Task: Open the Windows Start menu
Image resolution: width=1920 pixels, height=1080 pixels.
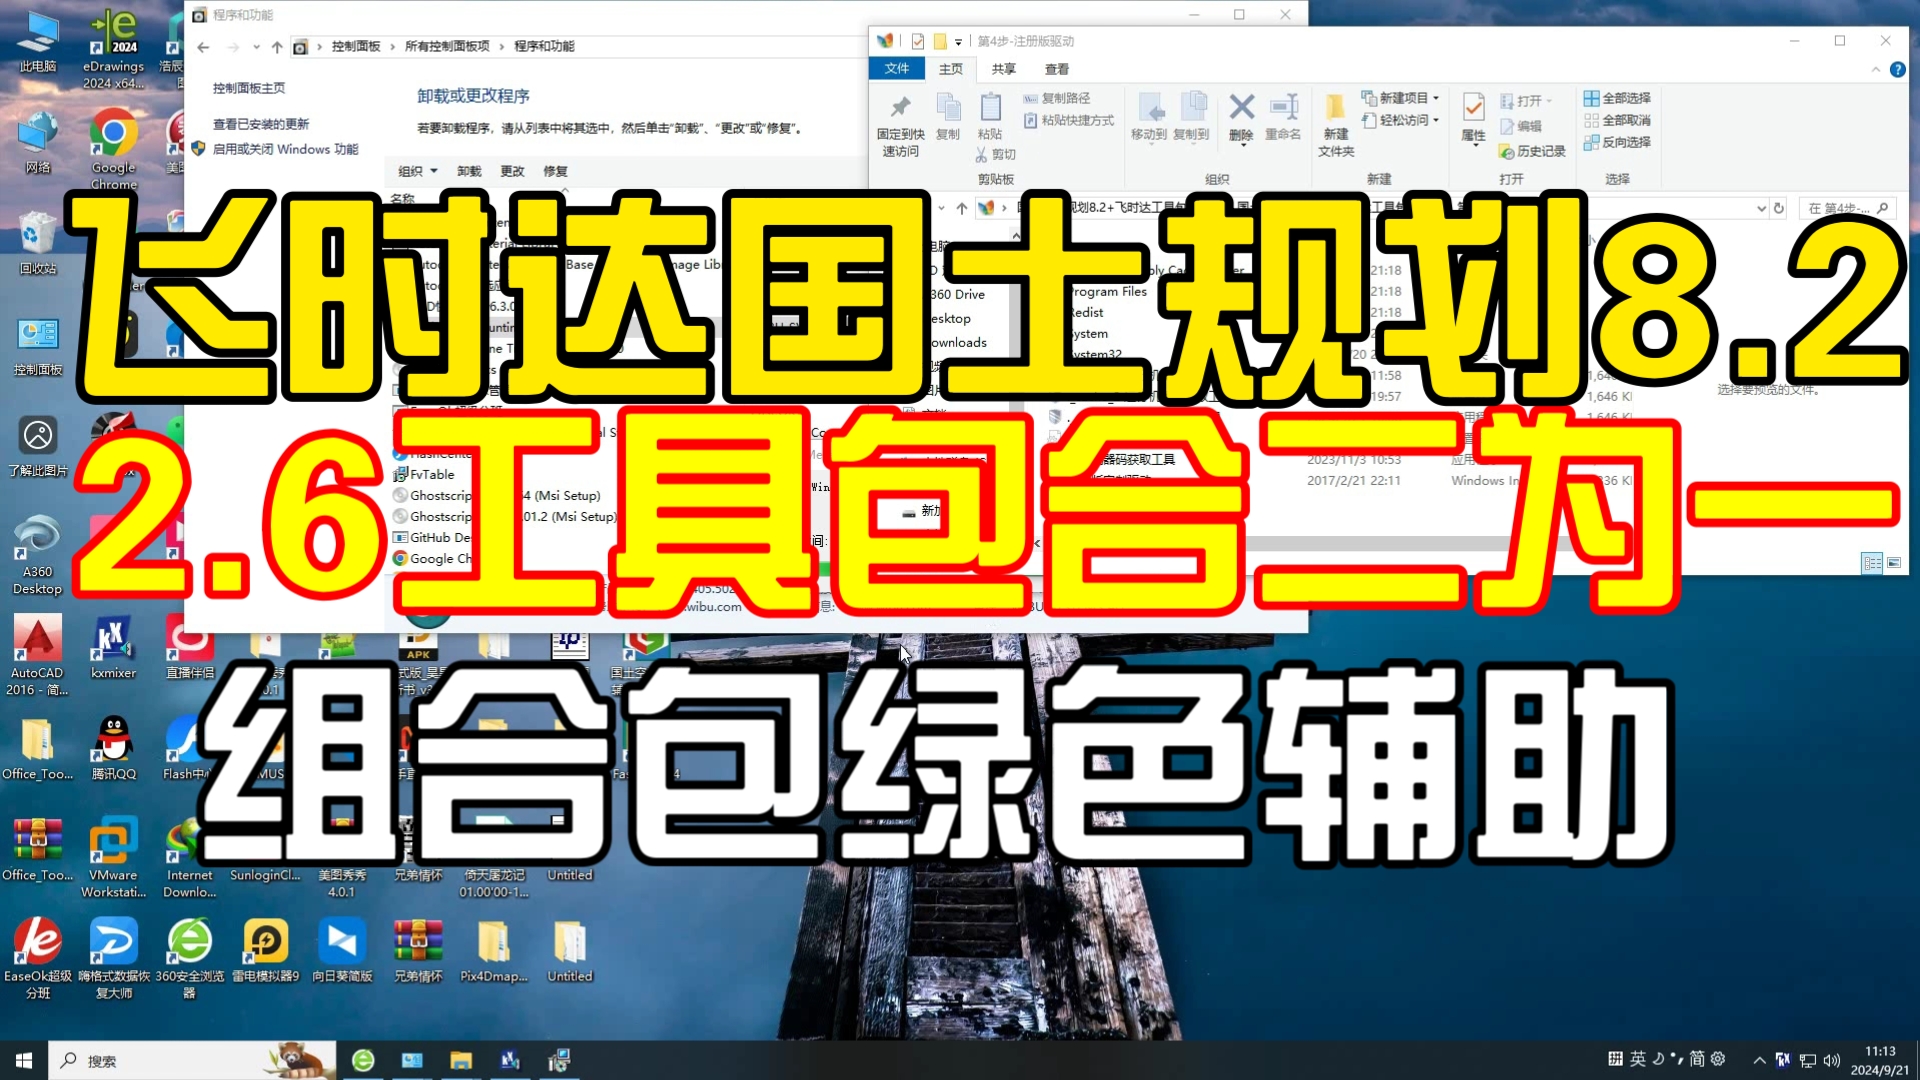Action: 24,1060
